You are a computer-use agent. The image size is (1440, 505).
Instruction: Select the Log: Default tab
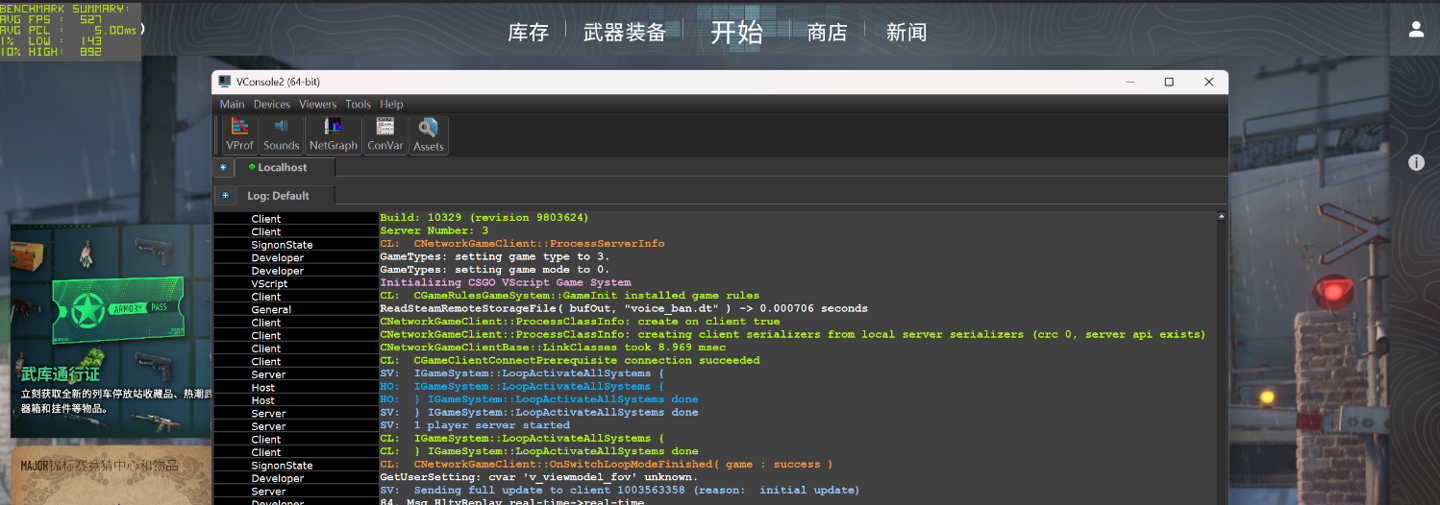pyautogui.click(x=278, y=196)
